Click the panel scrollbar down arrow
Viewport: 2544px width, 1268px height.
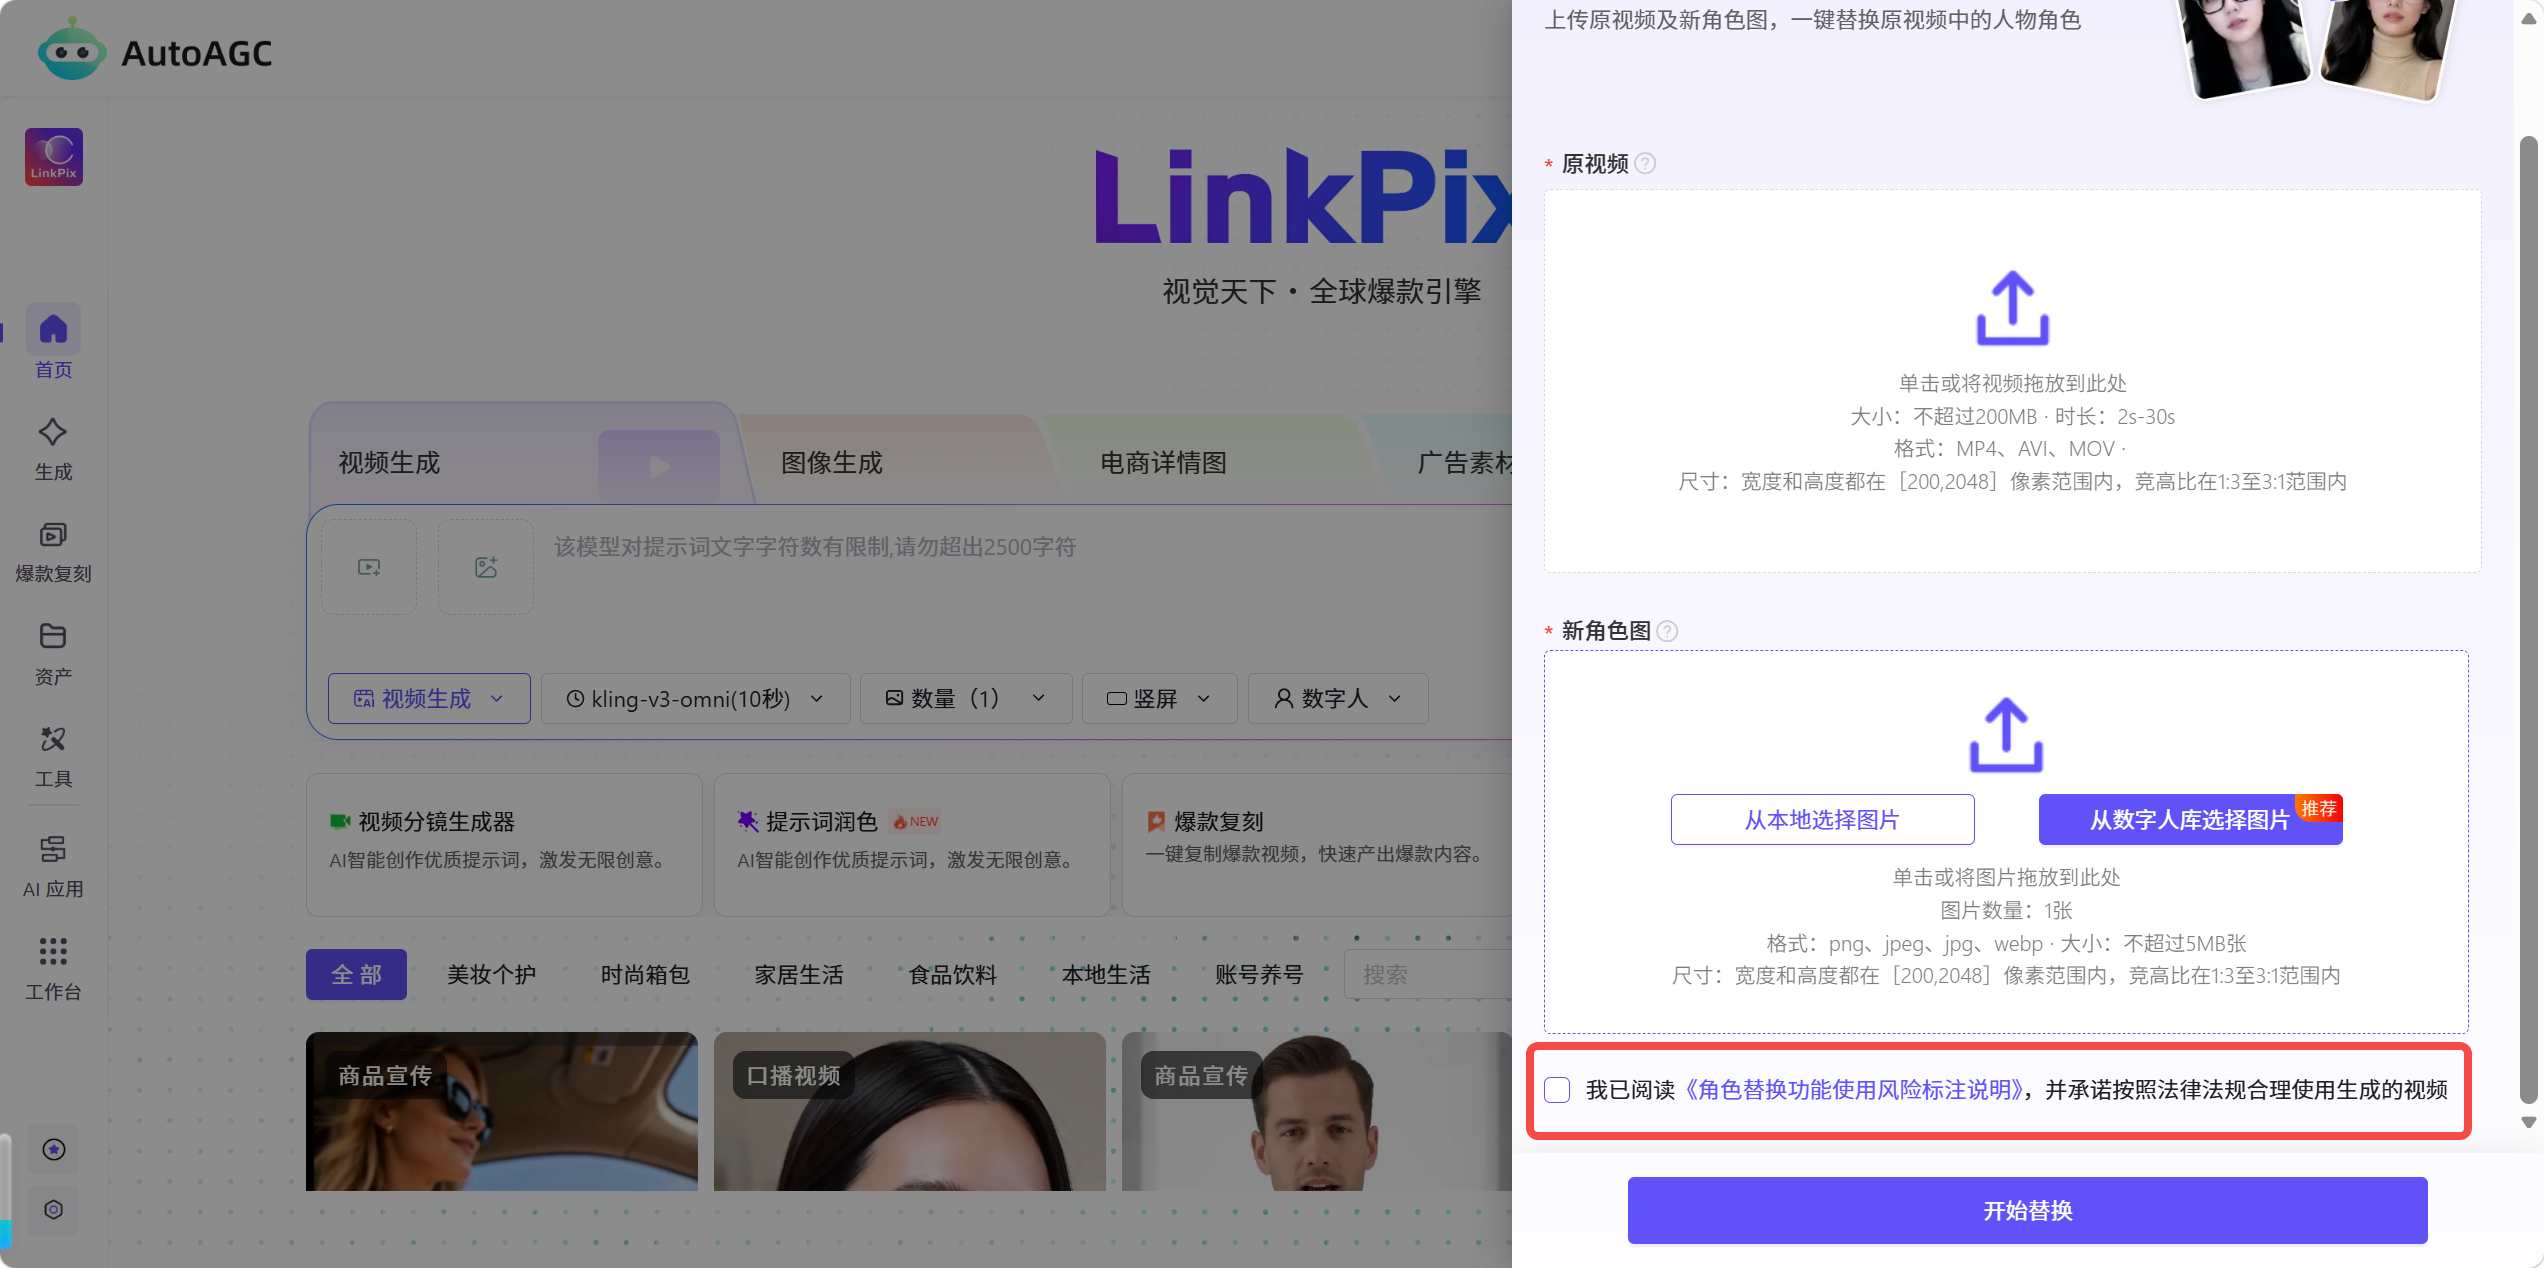coord(2529,1123)
